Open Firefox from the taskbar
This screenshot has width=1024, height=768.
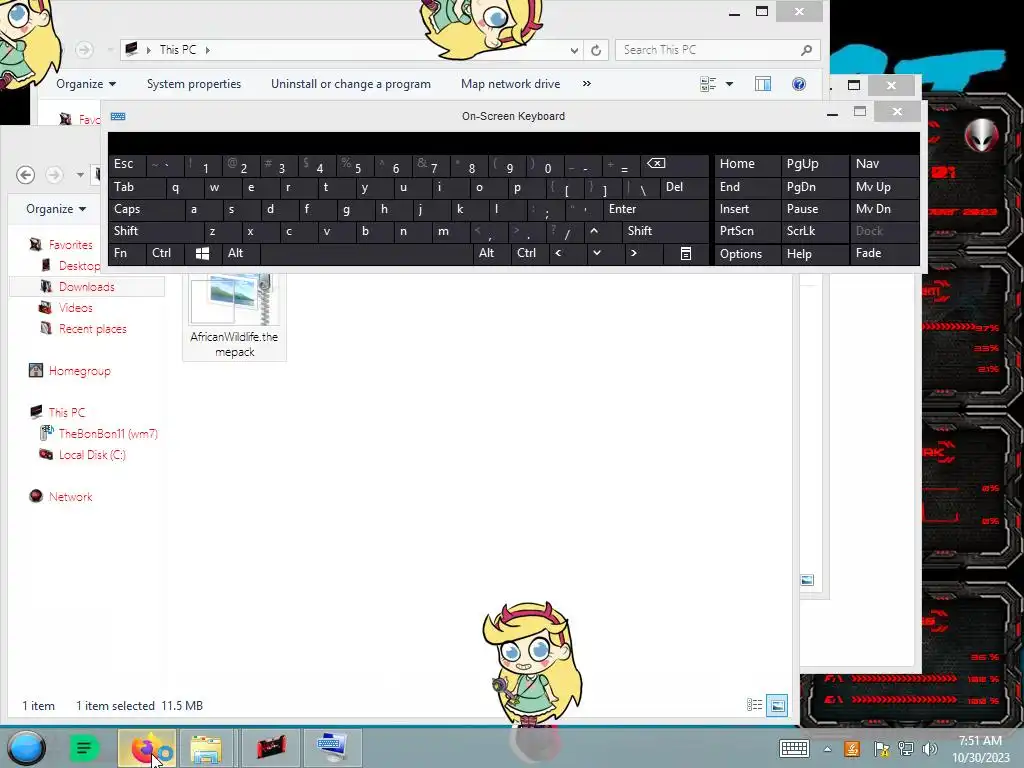click(147, 748)
